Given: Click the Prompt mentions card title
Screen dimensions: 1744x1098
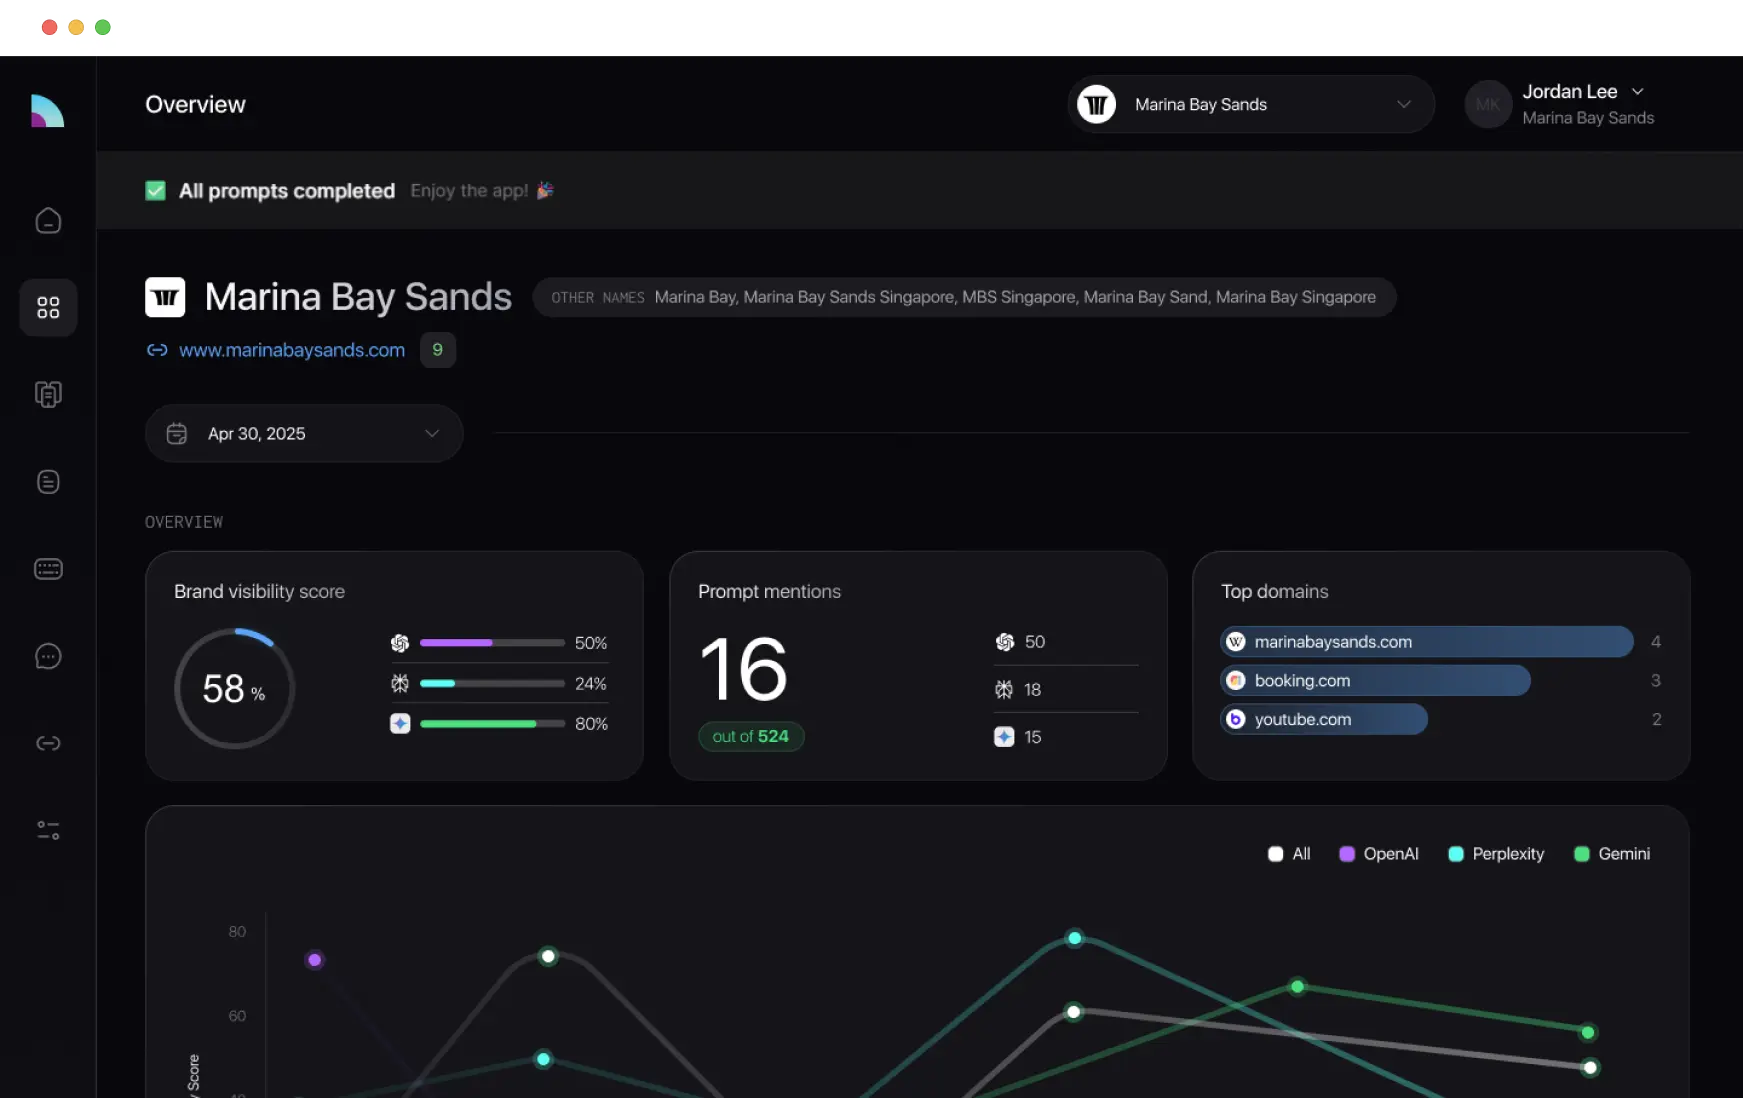Looking at the screenshot, I should [x=769, y=591].
